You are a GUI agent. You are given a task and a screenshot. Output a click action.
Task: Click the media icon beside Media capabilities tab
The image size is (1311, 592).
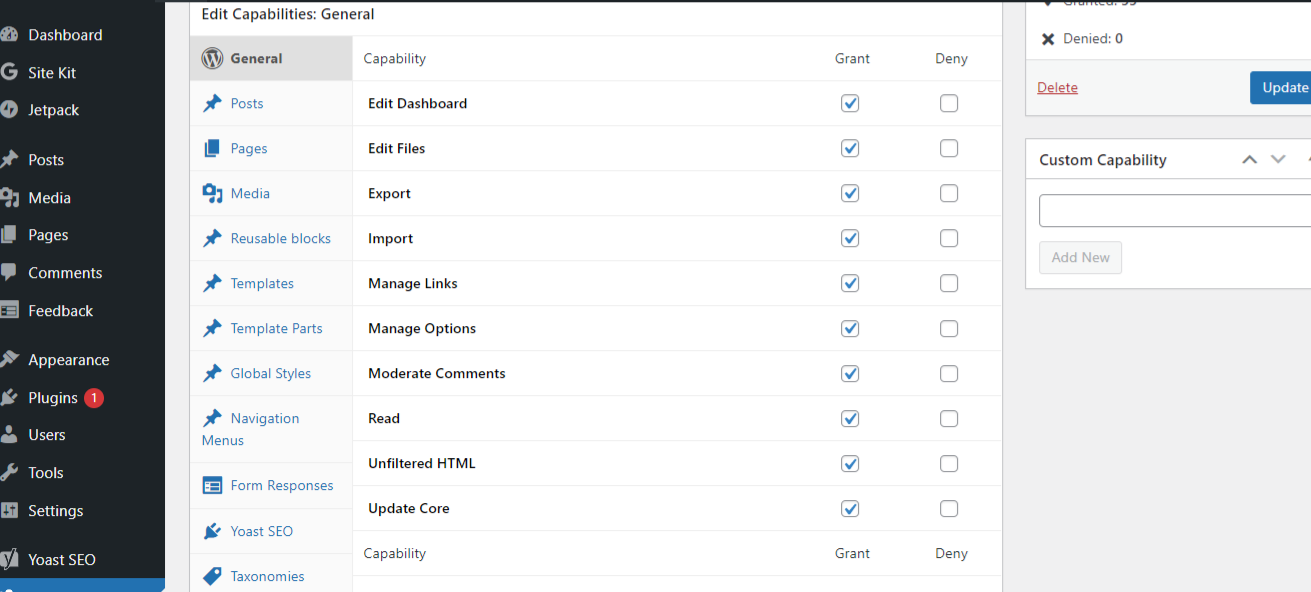(212, 193)
